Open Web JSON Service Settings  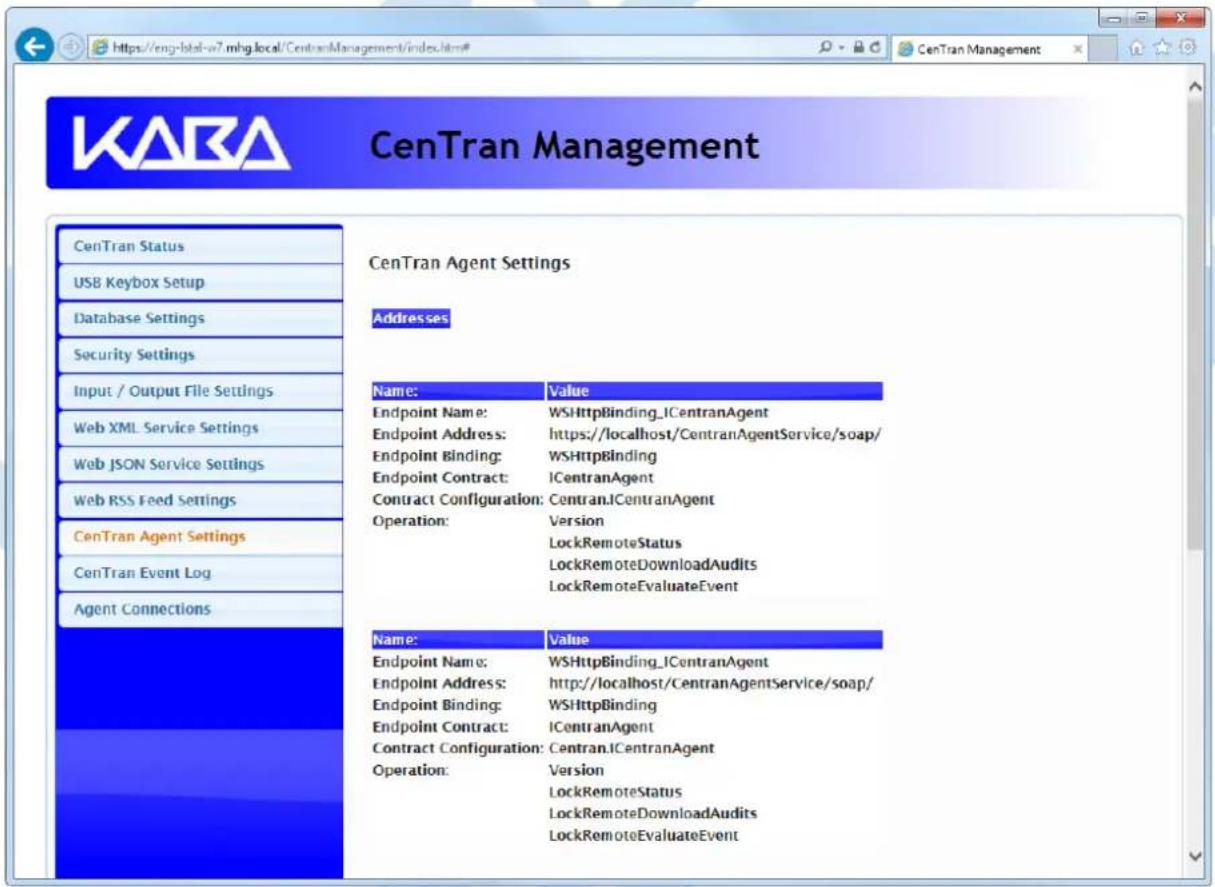[200, 464]
